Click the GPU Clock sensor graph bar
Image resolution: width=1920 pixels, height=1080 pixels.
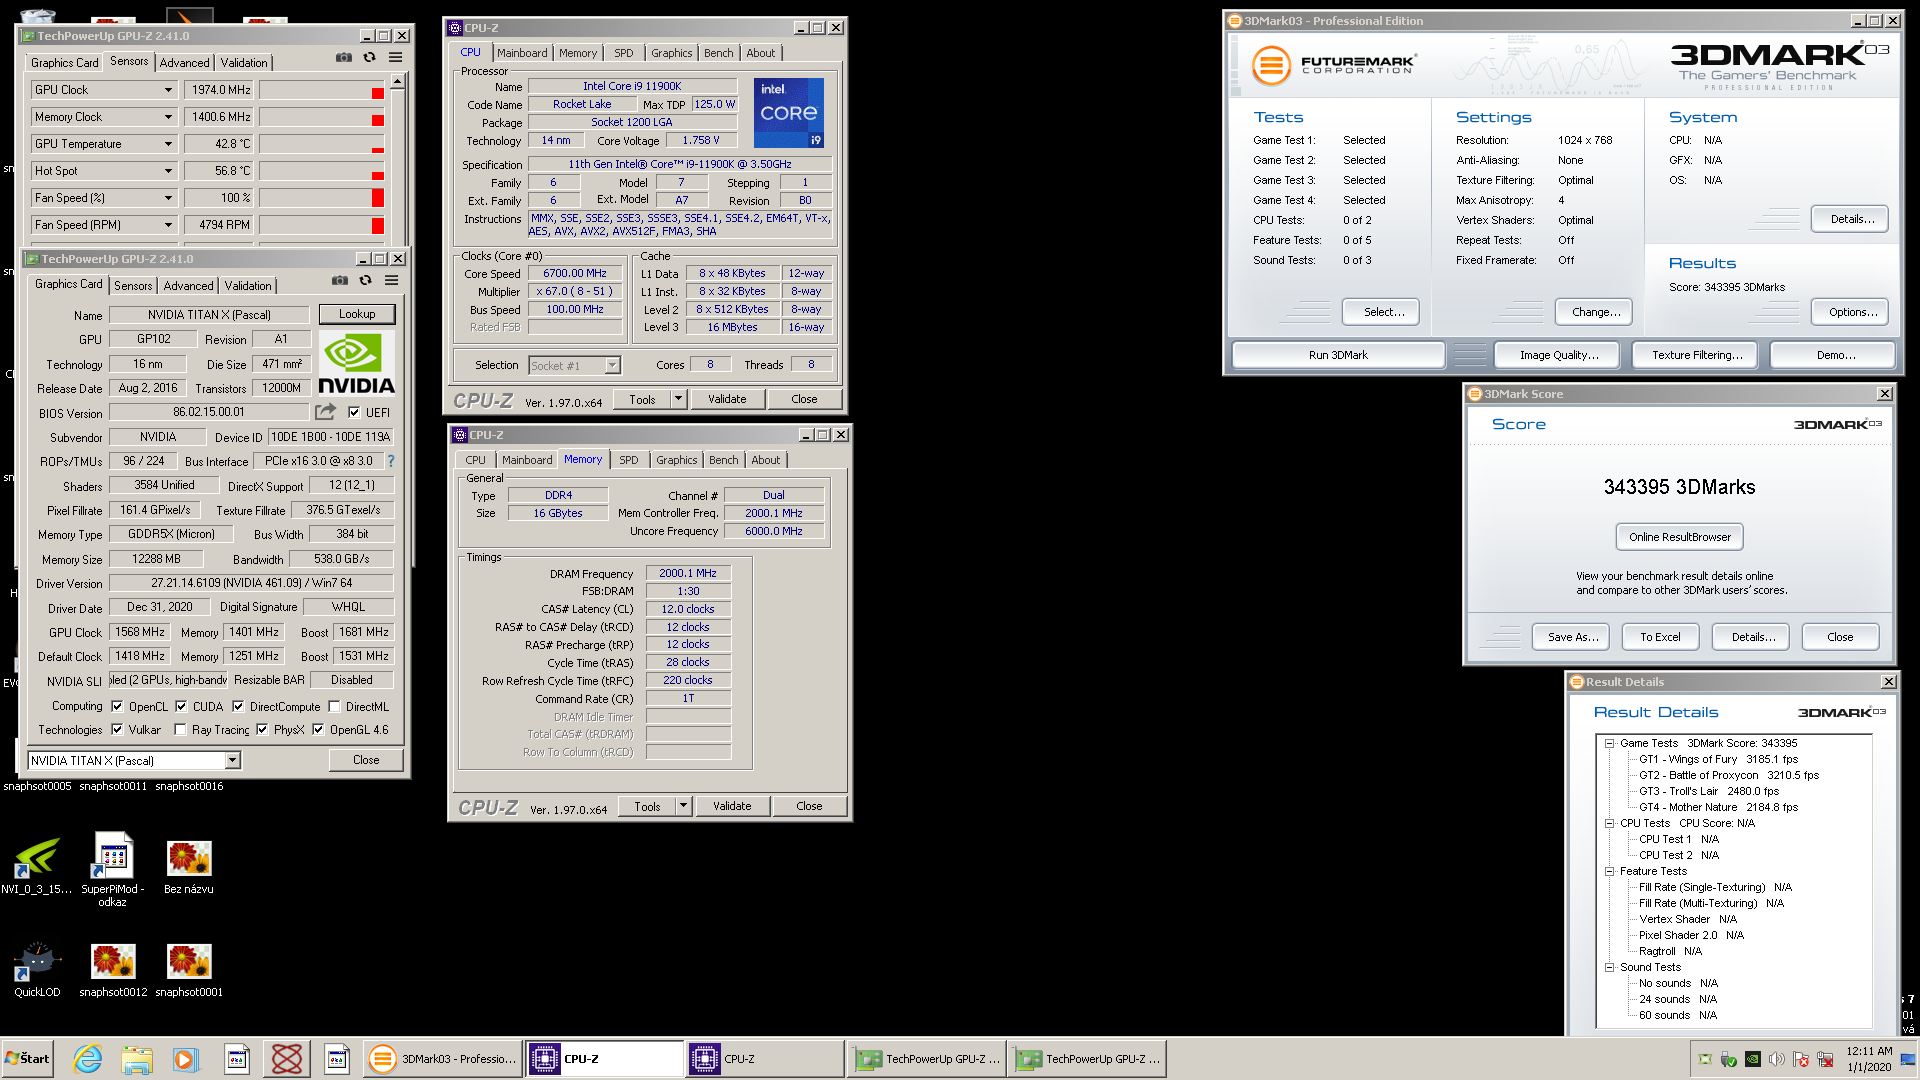[x=322, y=90]
